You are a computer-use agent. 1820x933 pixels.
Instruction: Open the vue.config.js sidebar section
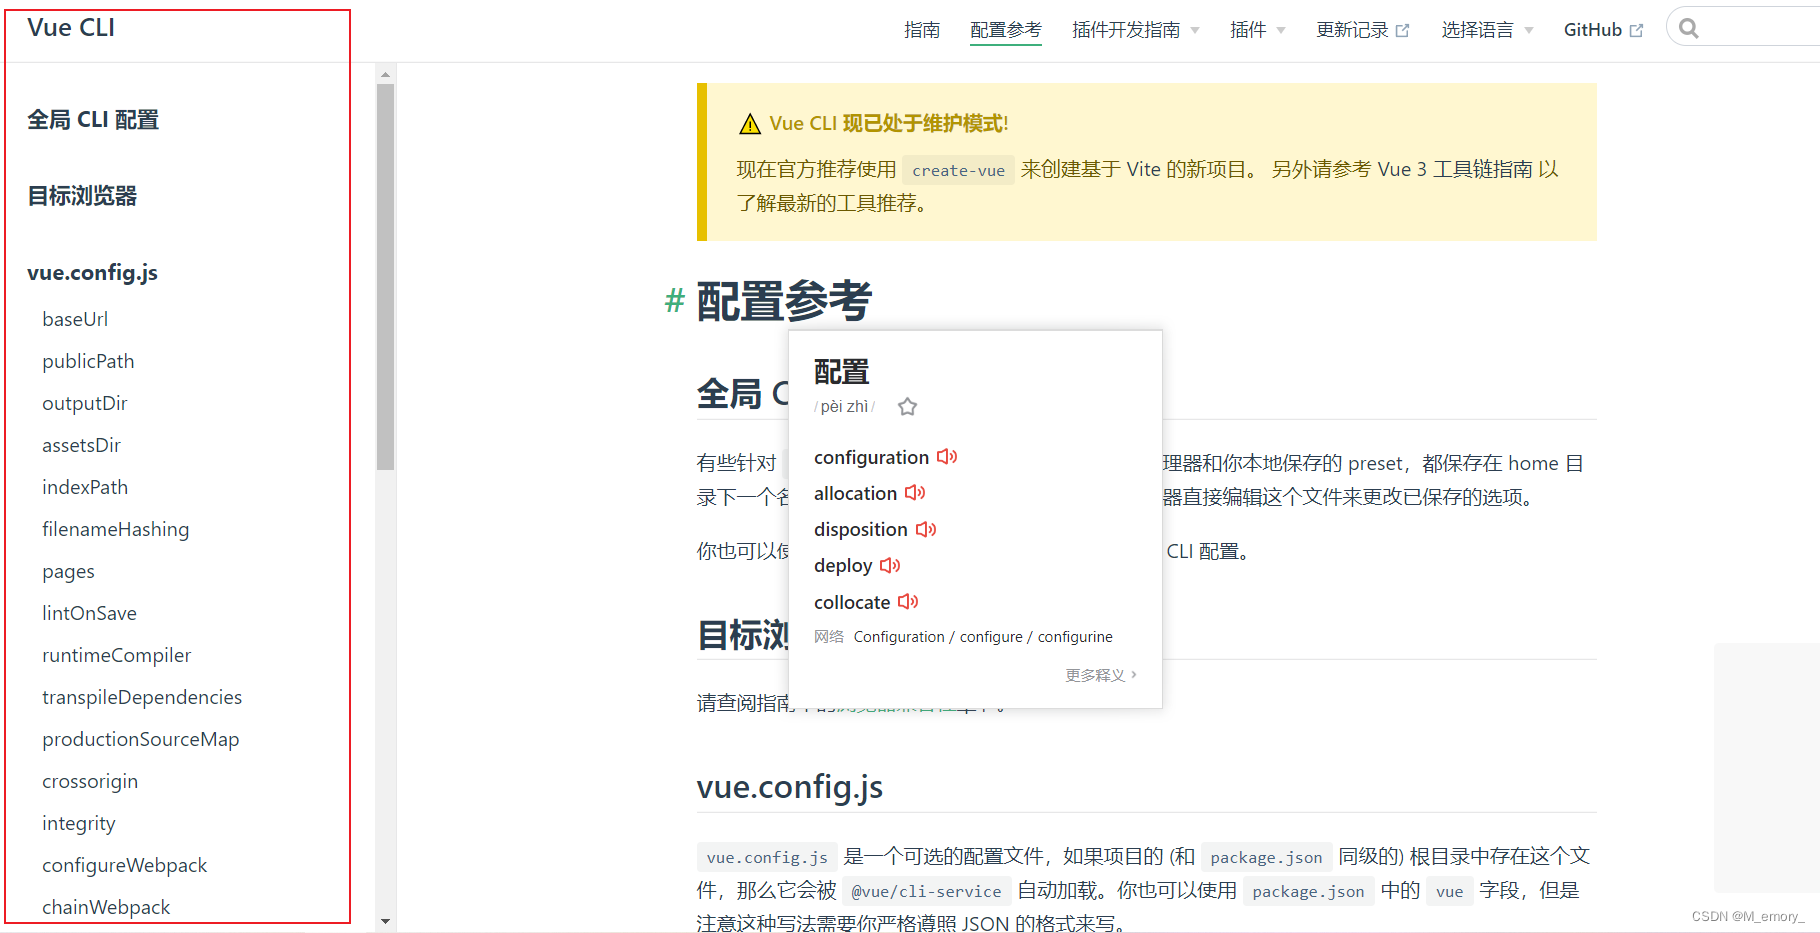click(93, 272)
